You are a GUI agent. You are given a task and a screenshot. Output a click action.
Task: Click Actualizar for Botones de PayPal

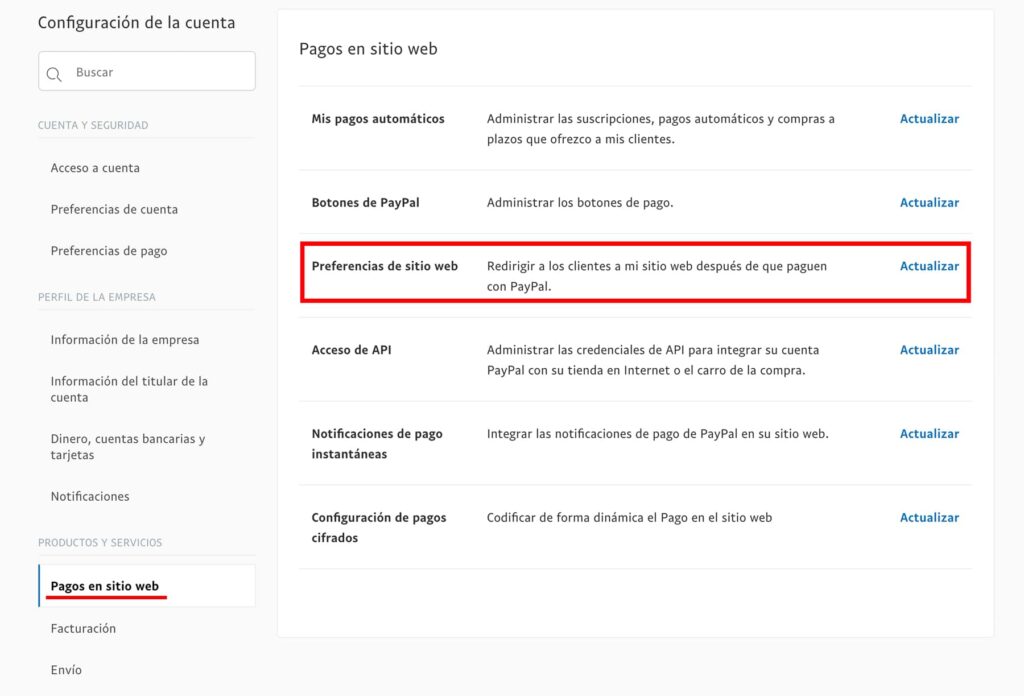tap(929, 202)
